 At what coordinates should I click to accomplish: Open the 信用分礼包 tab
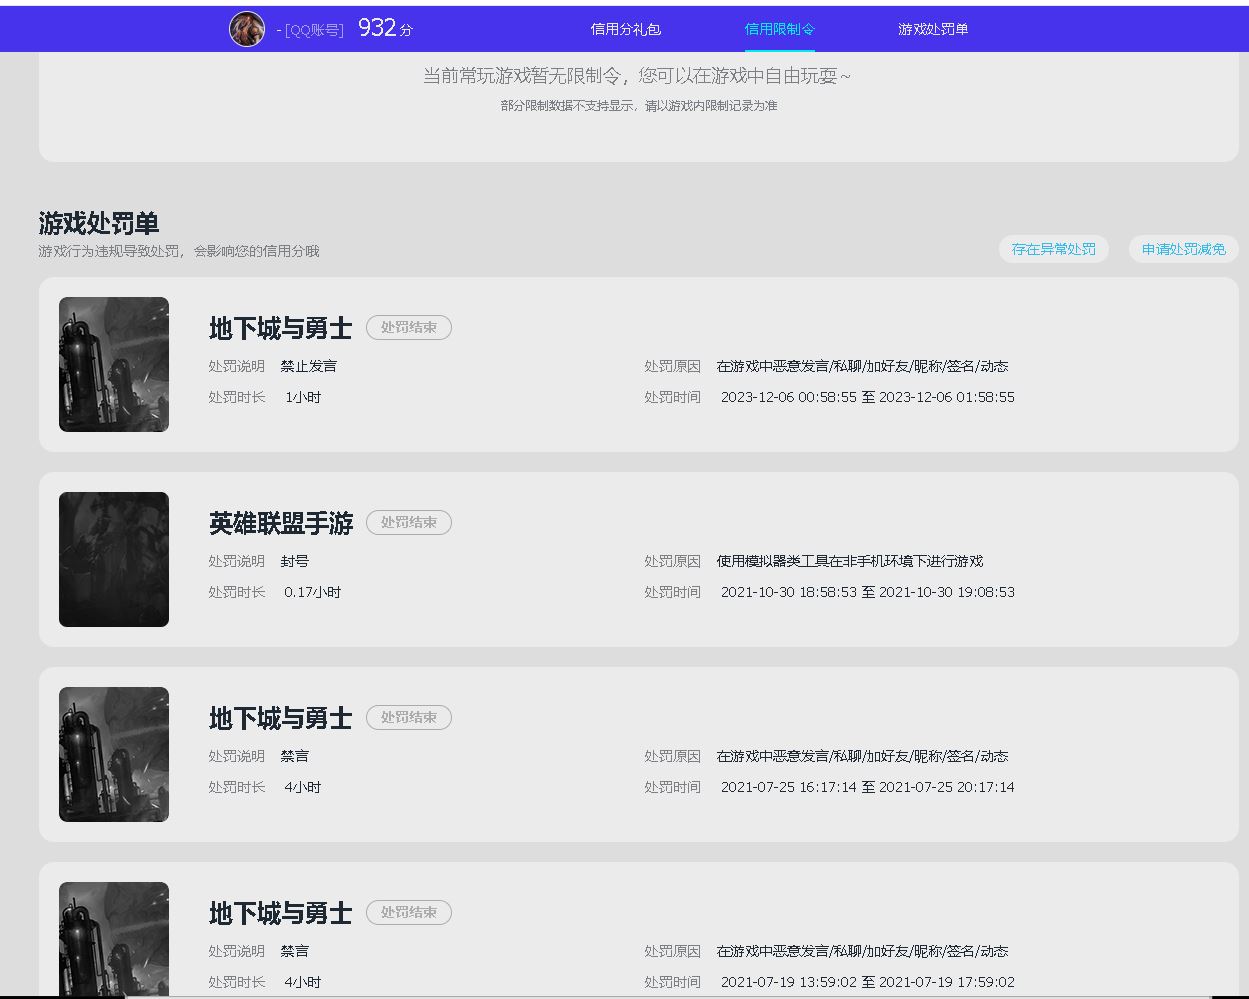tap(625, 29)
